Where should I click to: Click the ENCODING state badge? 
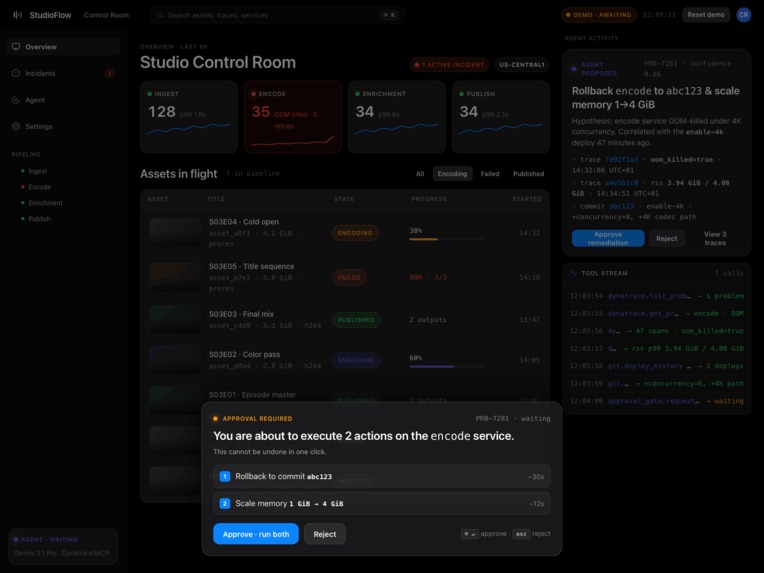tap(355, 233)
